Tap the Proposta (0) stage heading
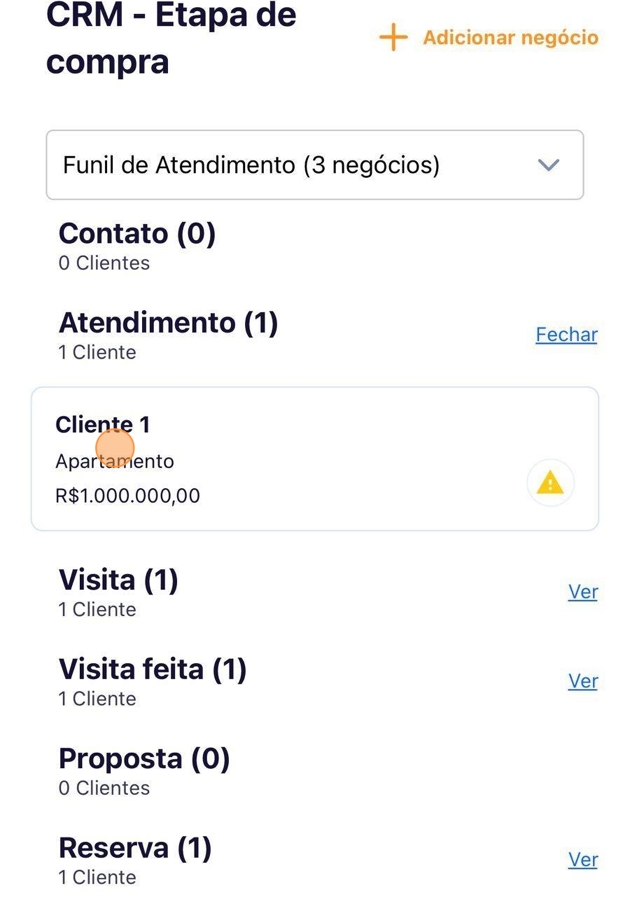The width and height of the screenshot is (630, 897). point(144,759)
